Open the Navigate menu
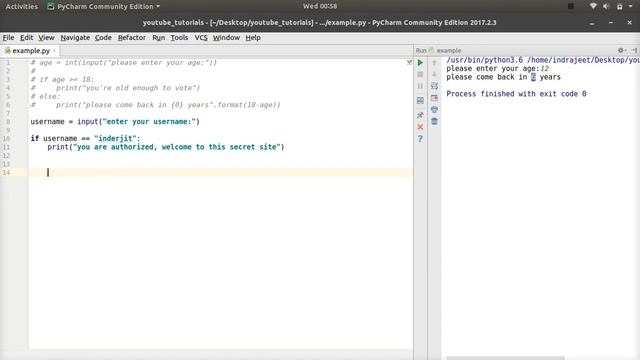 click(x=75, y=38)
